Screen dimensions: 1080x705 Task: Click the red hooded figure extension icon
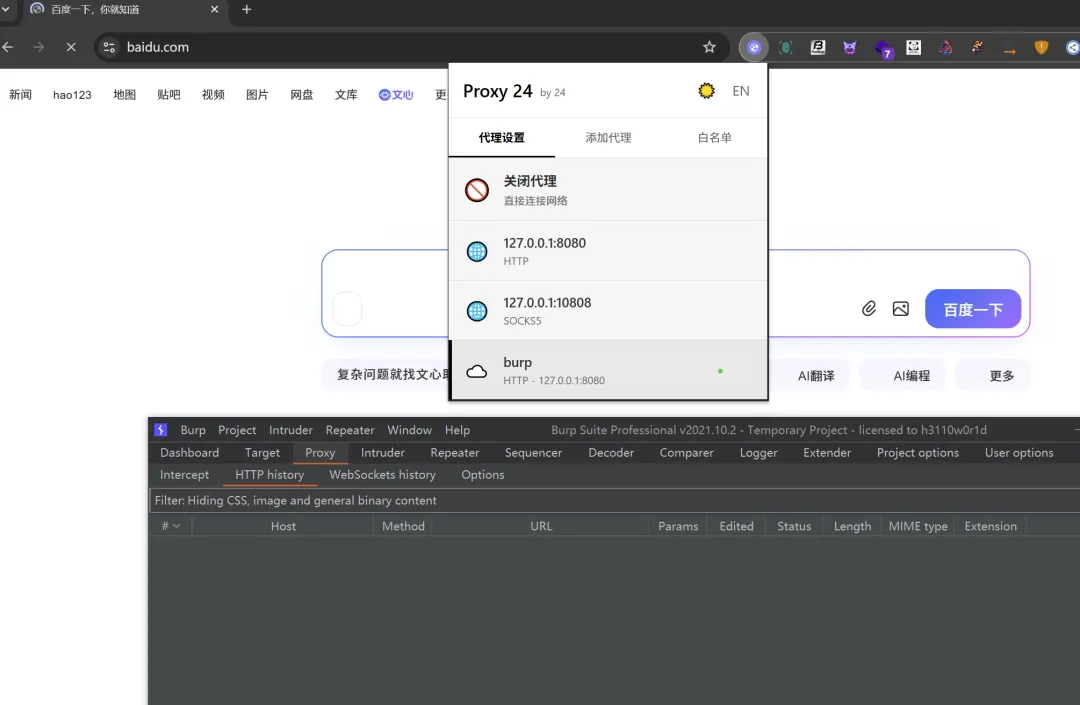946,48
